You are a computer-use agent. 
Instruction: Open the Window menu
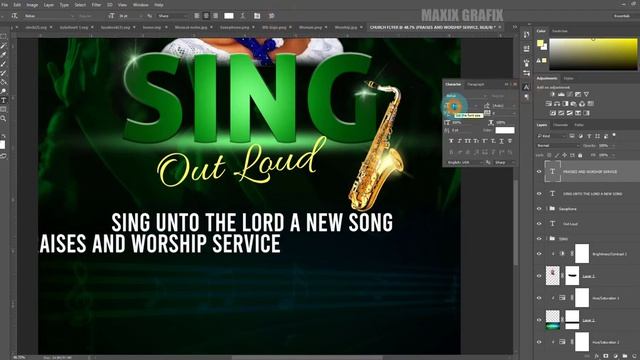coord(141,5)
